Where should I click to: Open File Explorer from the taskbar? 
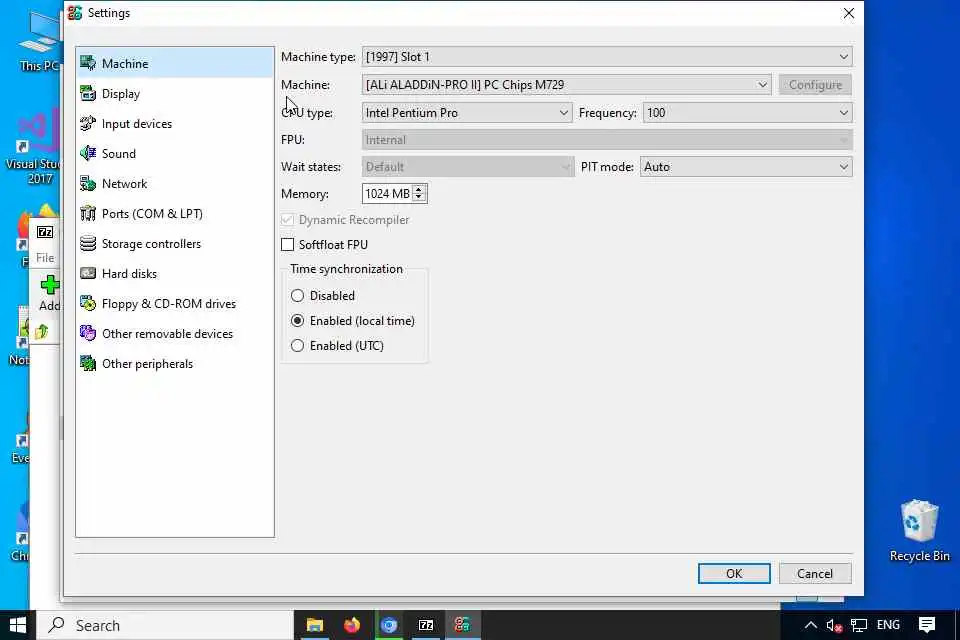coord(315,625)
